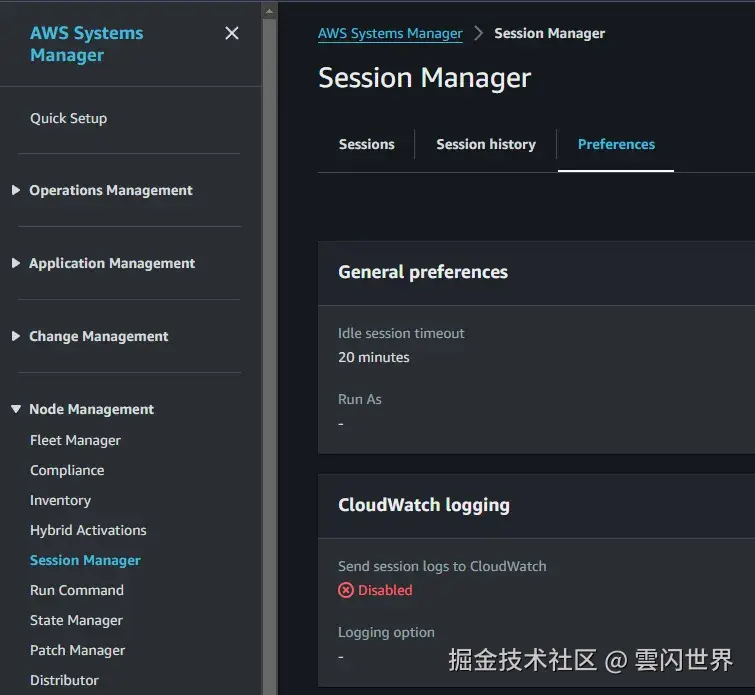Go to Fleet Manager
Screen dimensions: 755x695
[x=75, y=440]
